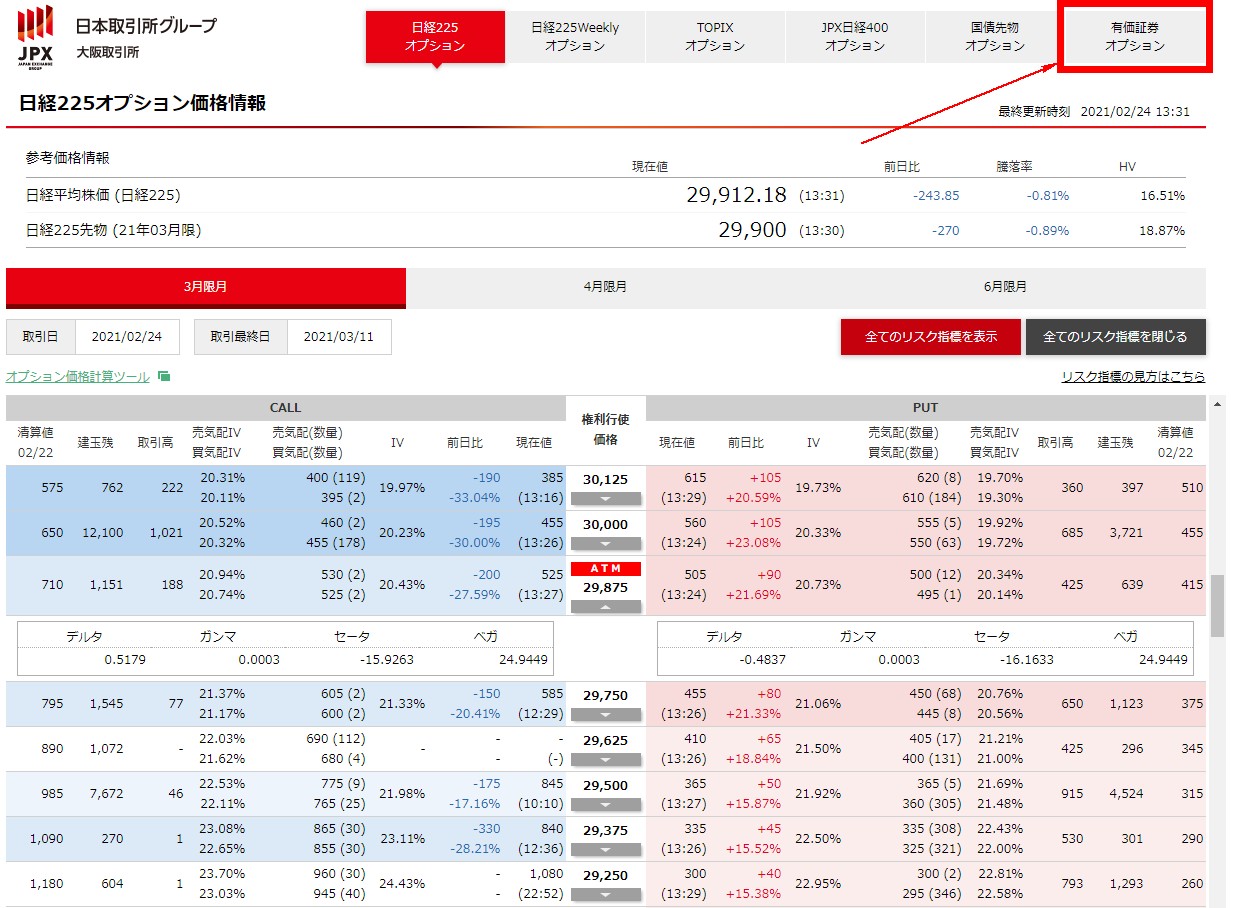1239x908 pixels.
Task: Click the put delta value -0.4837
Action: click(x=762, y=660)
